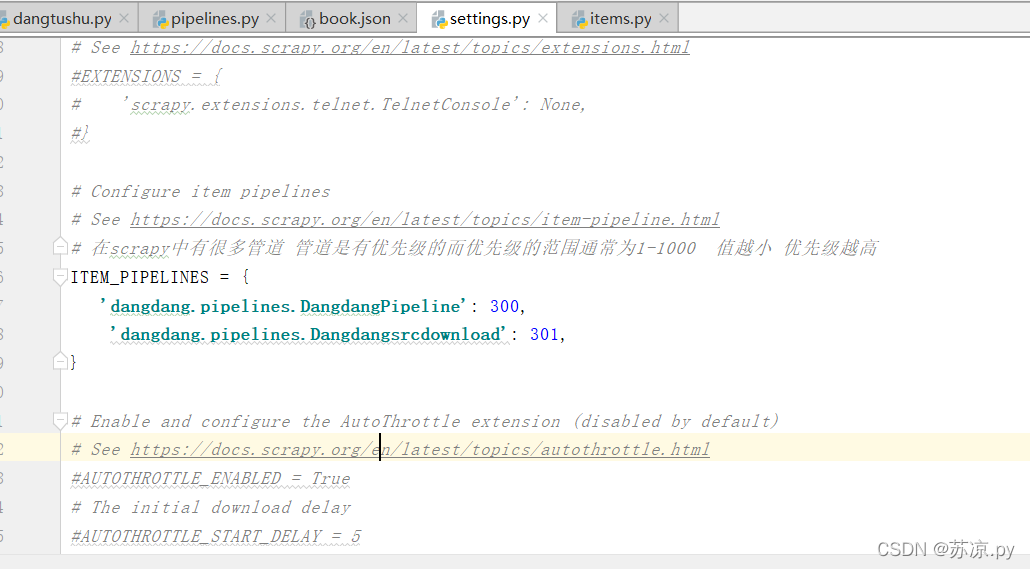Close the settings.py tab
The width and height of the screenshot is (1030, 569).
(543, 18)
